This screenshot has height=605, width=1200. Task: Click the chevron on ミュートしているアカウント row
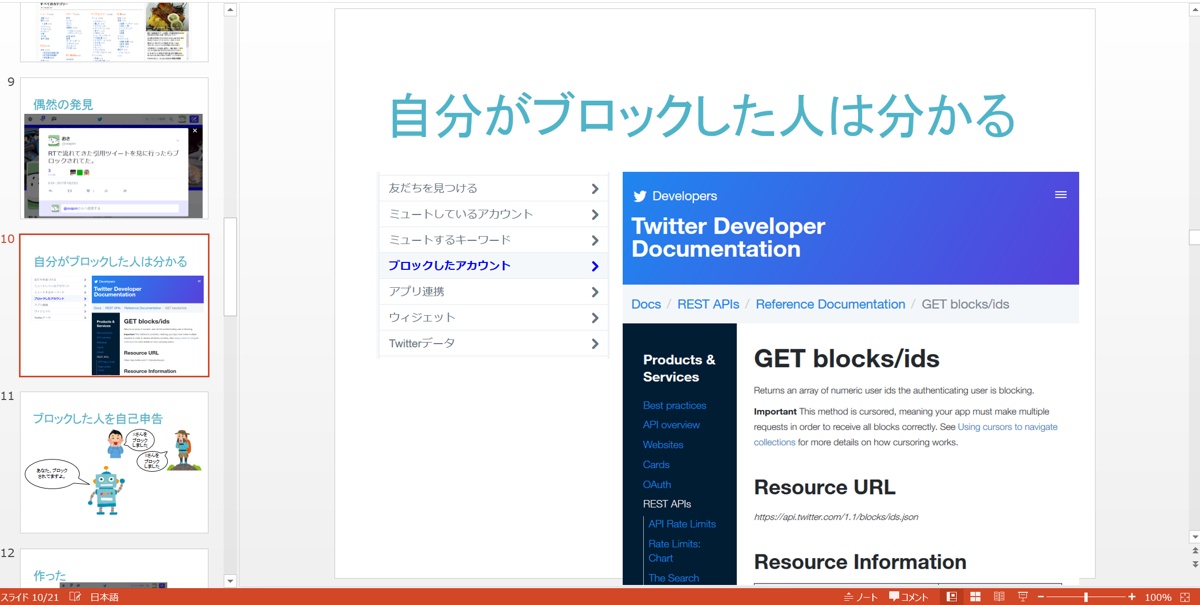595,214
